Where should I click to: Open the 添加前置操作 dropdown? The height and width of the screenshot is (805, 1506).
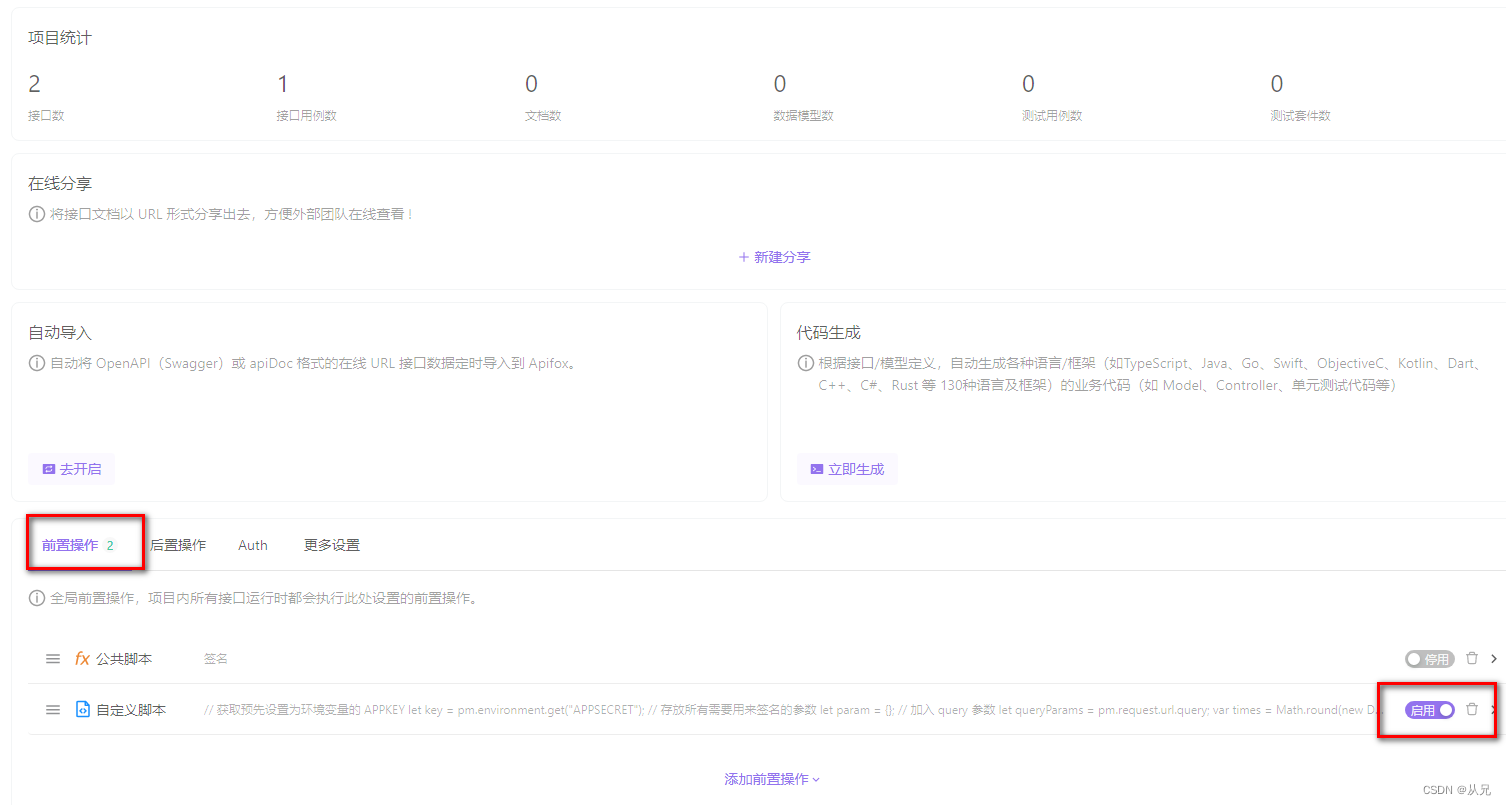point(772,779)
